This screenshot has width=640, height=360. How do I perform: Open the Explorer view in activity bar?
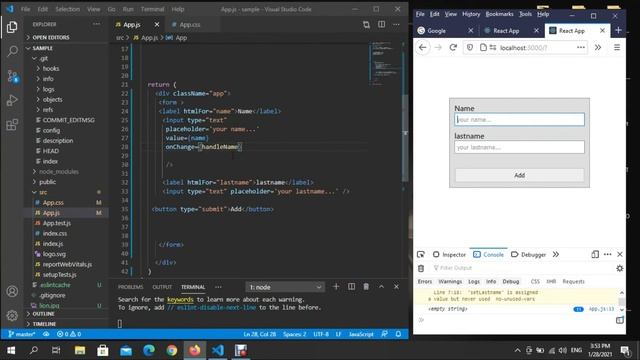point(12,27)
